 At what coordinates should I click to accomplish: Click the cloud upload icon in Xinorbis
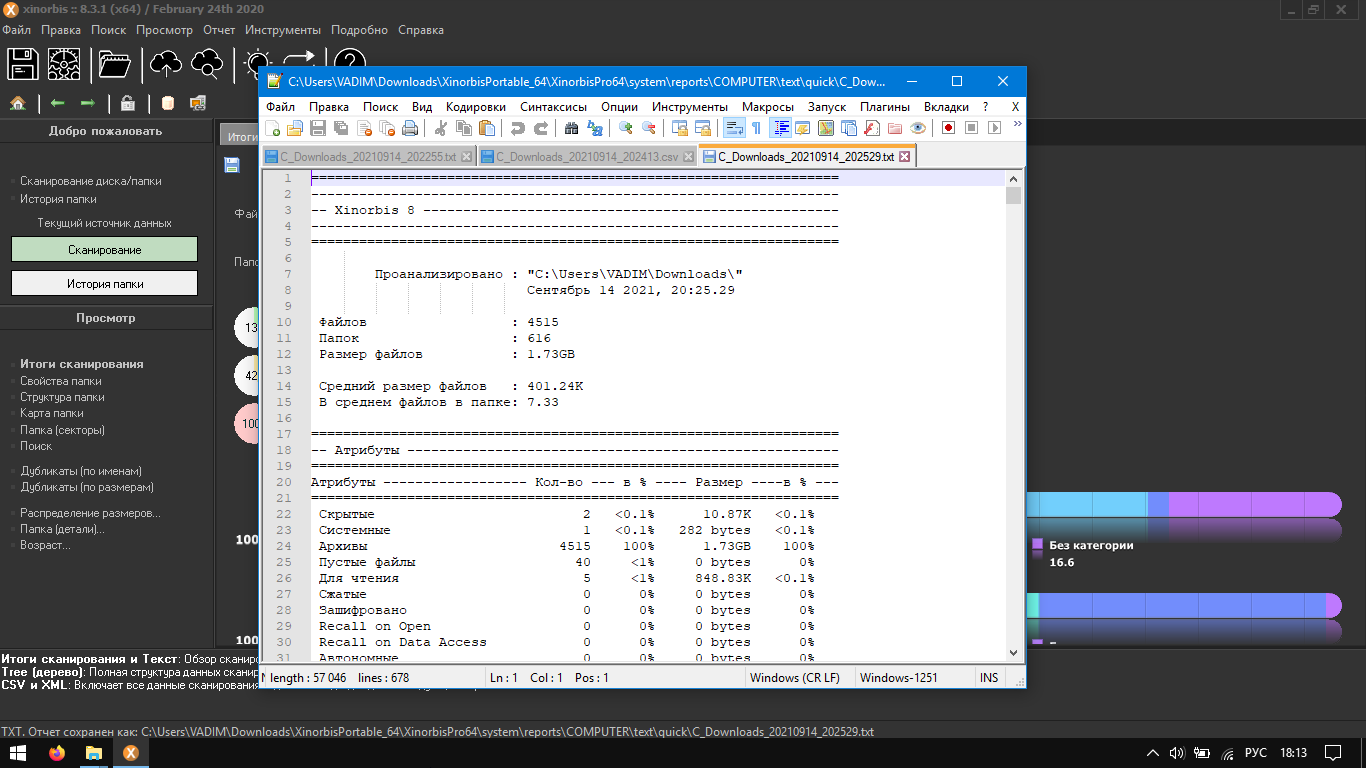165,65
